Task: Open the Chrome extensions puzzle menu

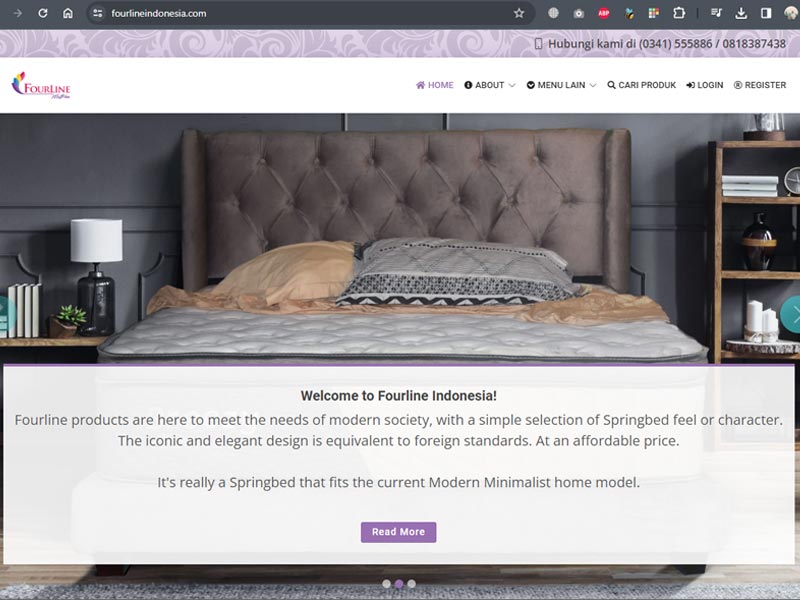Action: point(679,13)
